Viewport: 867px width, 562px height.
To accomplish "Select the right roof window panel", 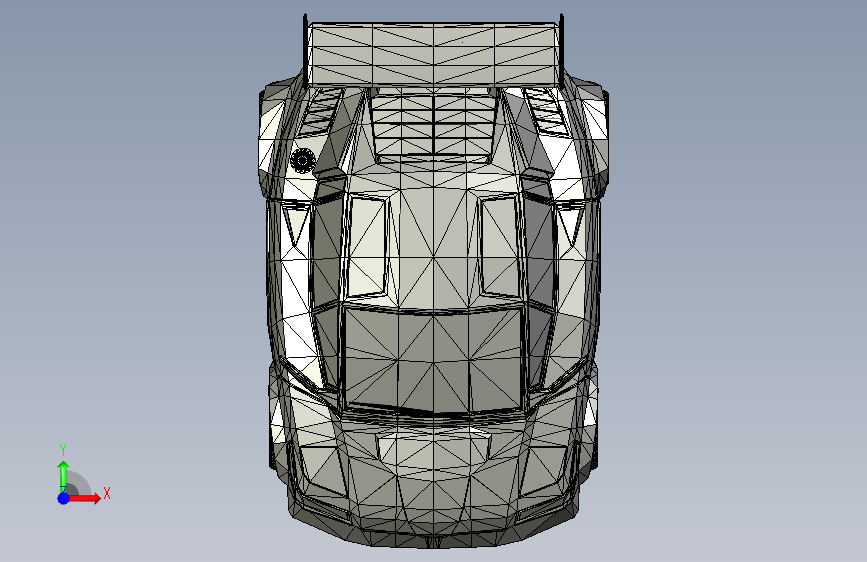I will click(x=500, y=247).
